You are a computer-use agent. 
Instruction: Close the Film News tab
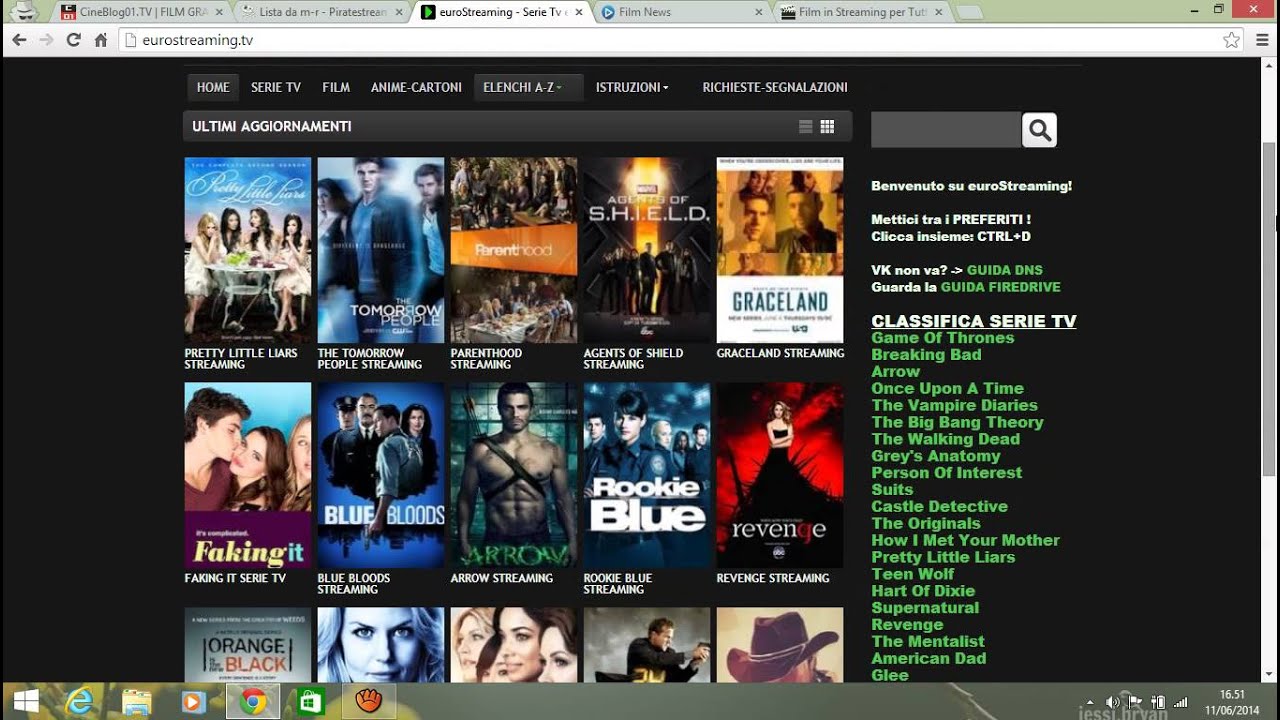coord(759,12)
